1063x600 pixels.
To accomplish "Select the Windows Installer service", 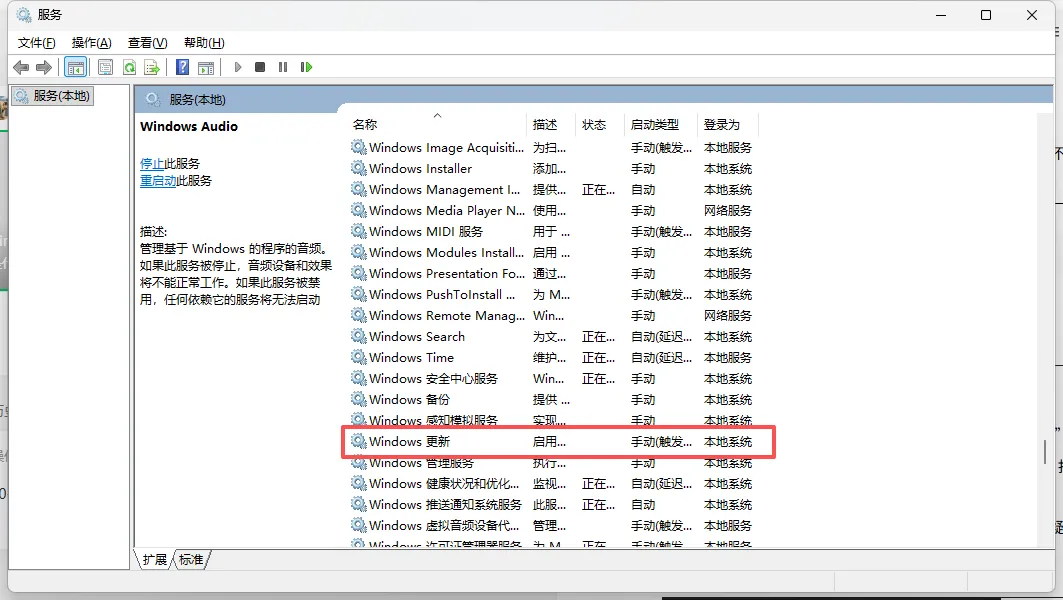I will click(552, 169).
